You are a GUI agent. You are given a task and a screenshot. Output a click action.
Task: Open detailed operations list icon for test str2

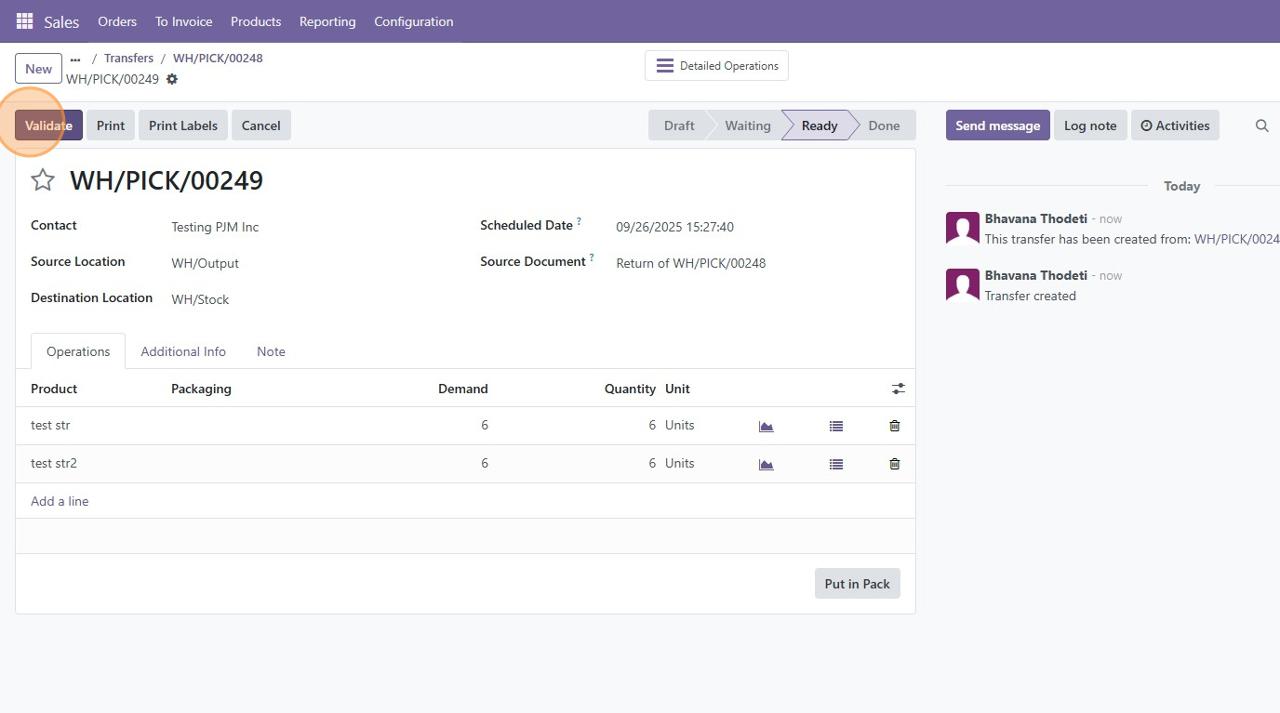[836, 464]
